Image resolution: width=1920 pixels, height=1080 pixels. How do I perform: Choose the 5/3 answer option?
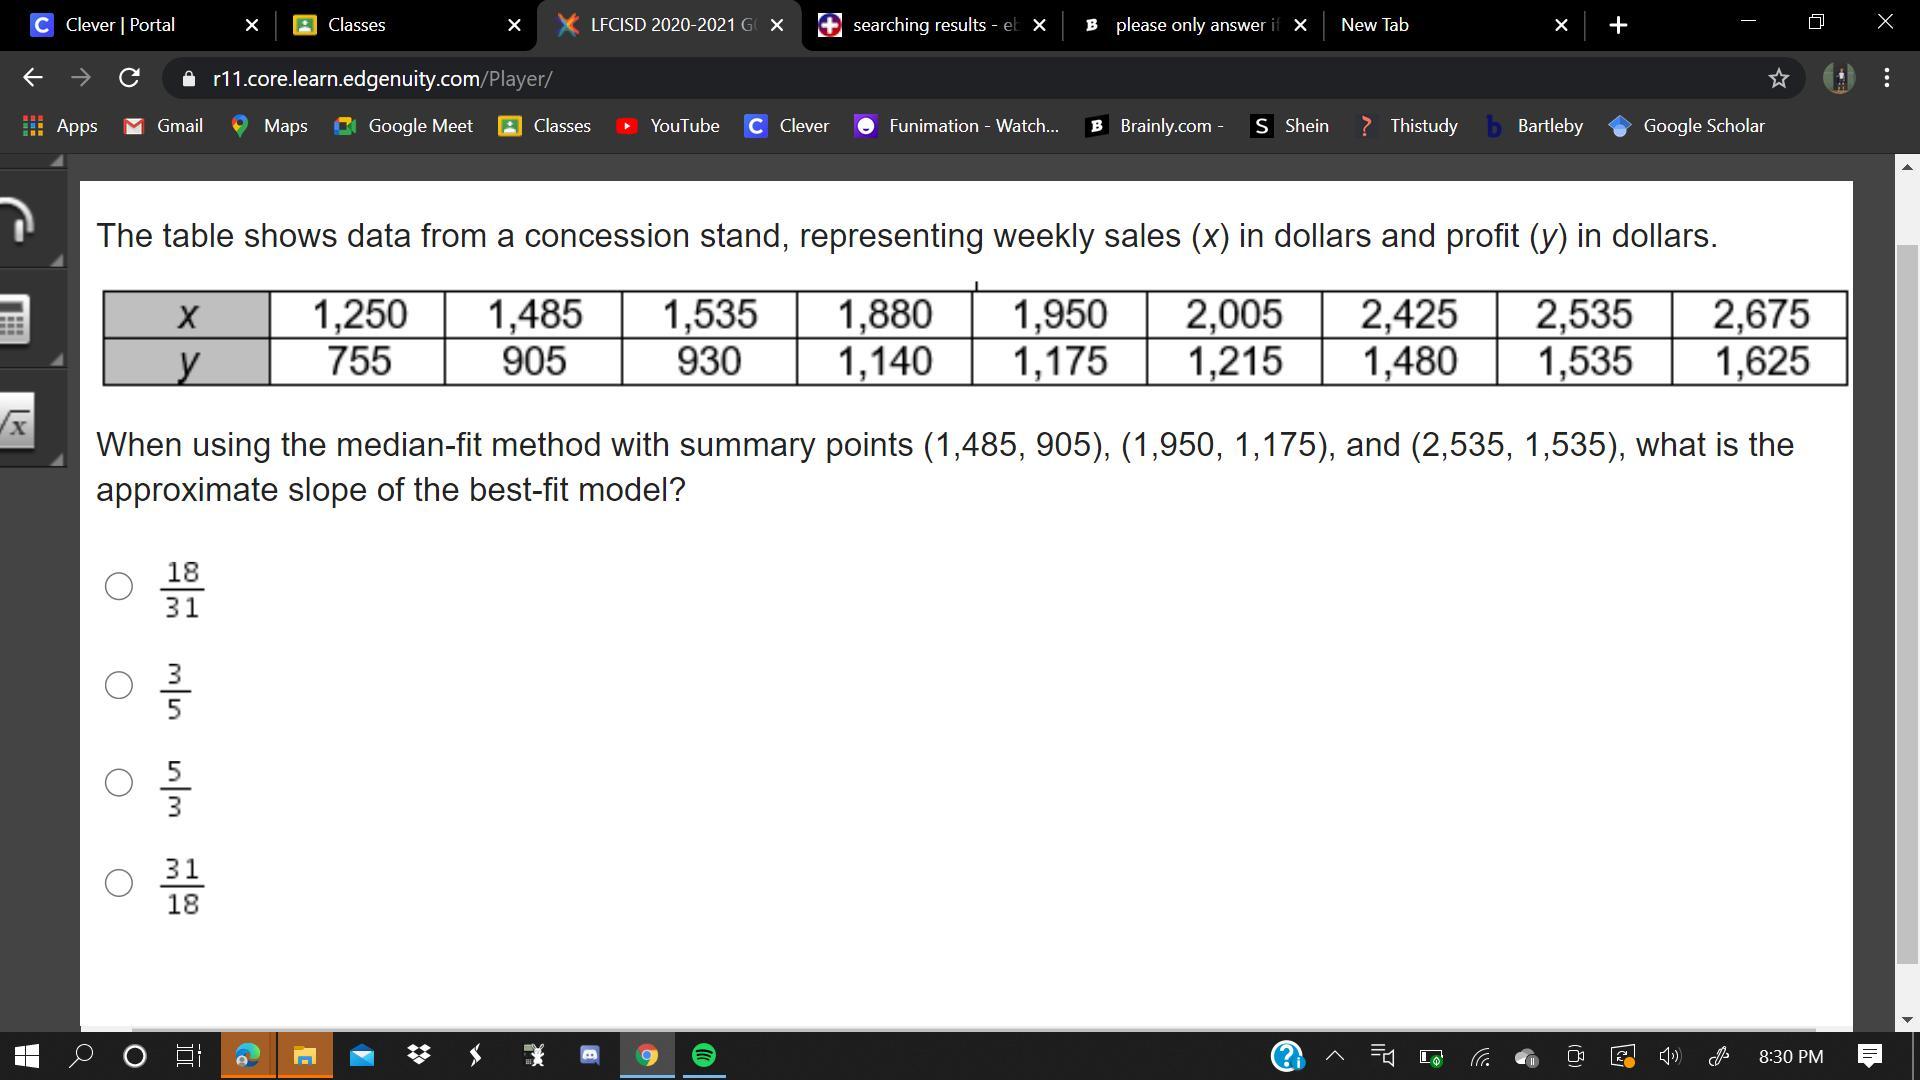(x=119, y=783)
